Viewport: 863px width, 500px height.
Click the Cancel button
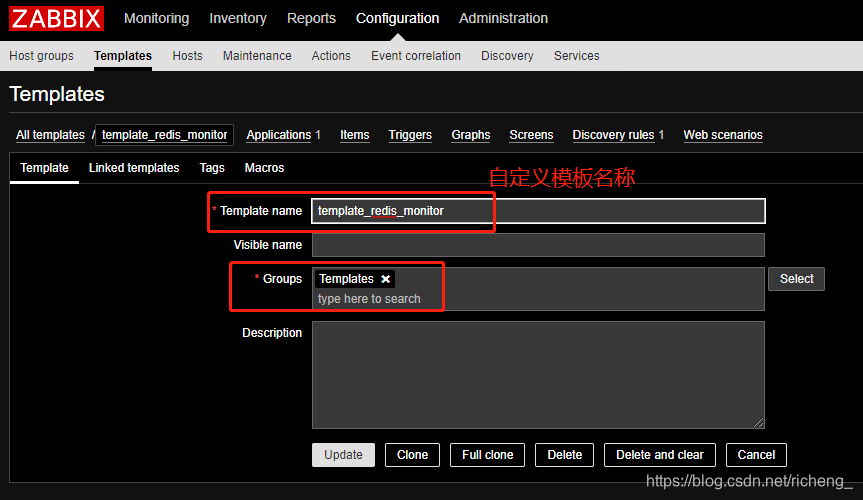[756, 455]
